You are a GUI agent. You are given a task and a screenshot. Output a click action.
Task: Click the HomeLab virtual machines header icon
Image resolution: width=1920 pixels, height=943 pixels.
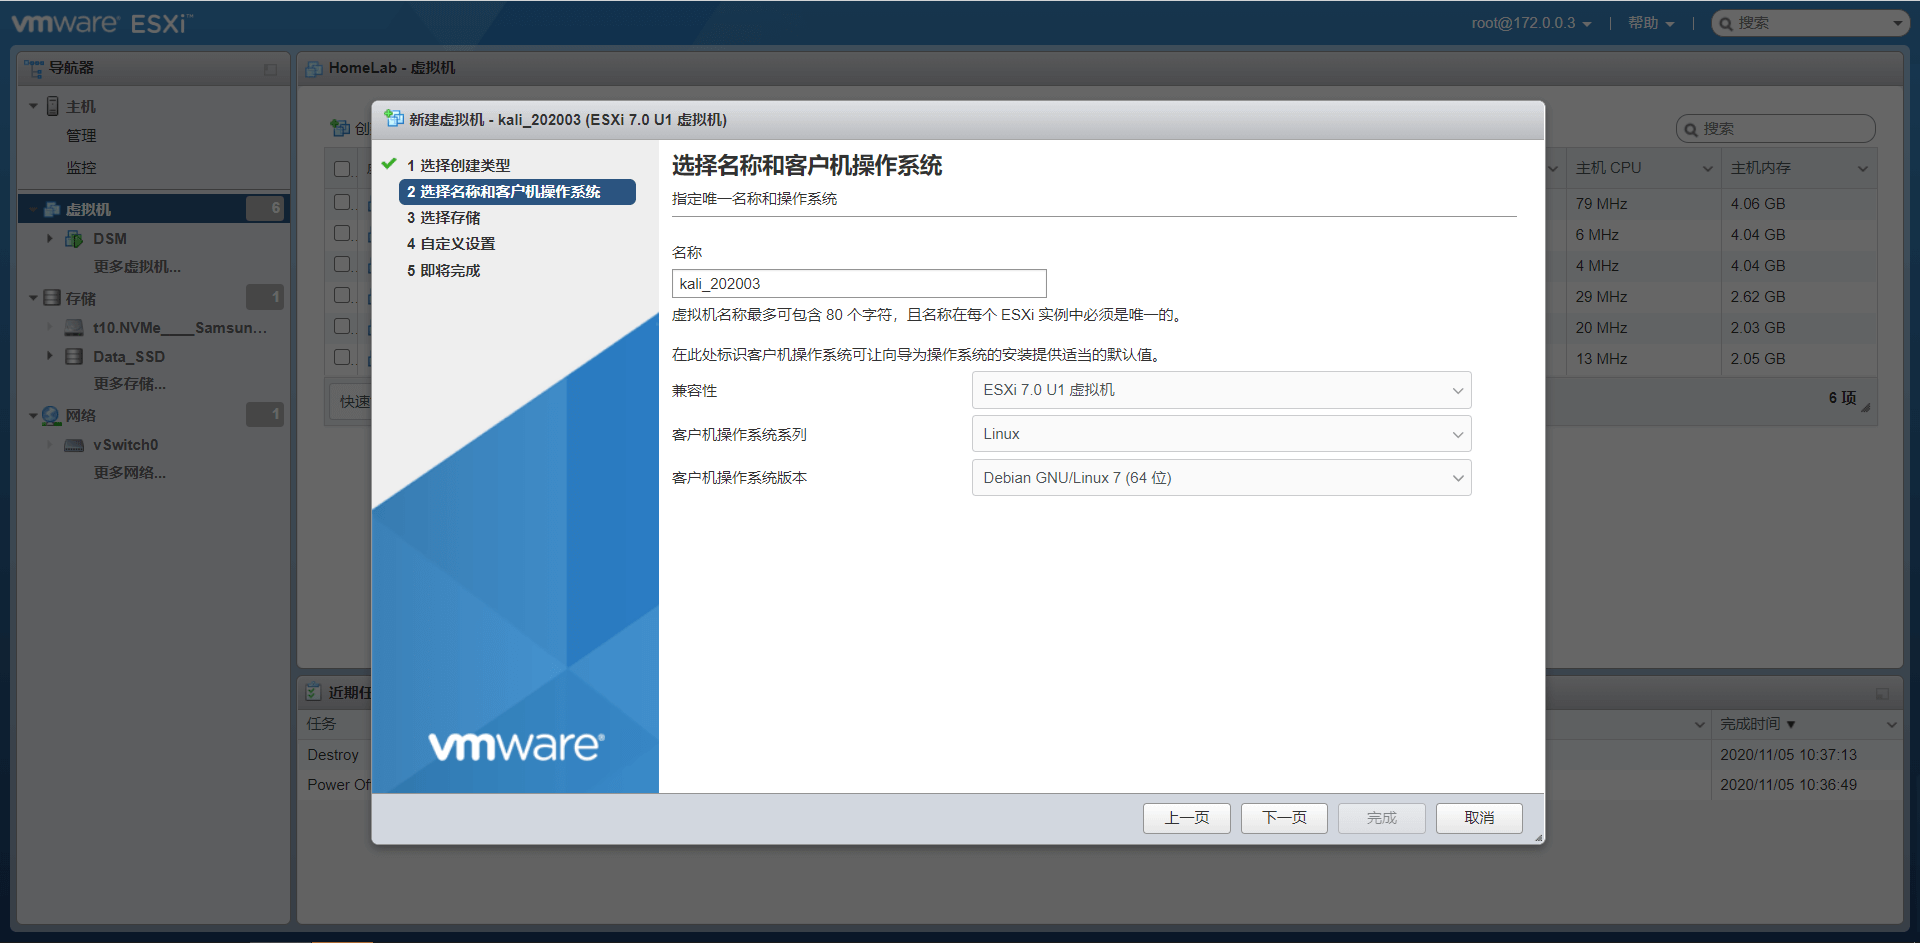tap(315, 68)
